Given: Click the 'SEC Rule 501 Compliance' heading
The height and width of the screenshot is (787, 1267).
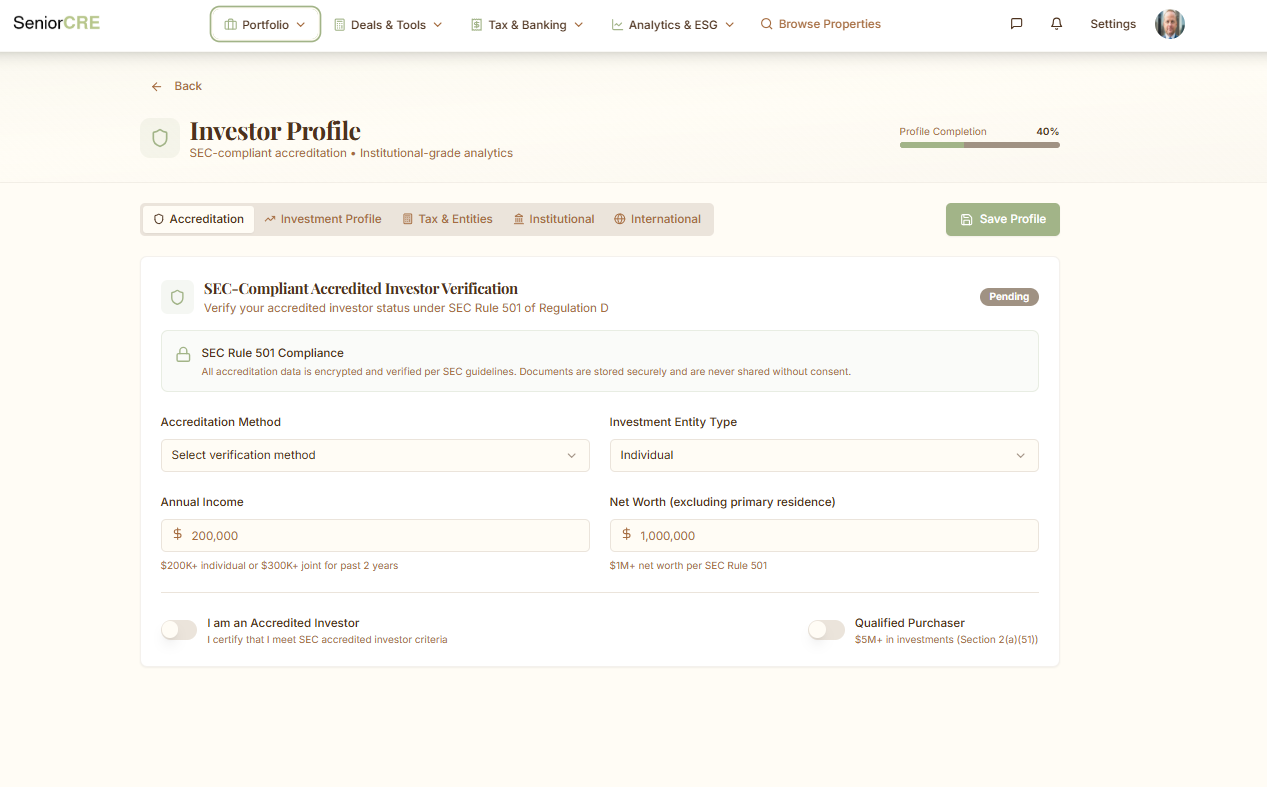Looking at the screenshot, I should [x=272, y=353].
